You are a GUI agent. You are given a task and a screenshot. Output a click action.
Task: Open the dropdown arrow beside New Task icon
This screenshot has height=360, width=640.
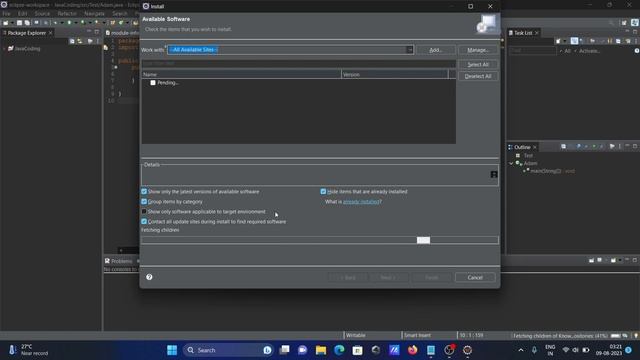point(565,41)
